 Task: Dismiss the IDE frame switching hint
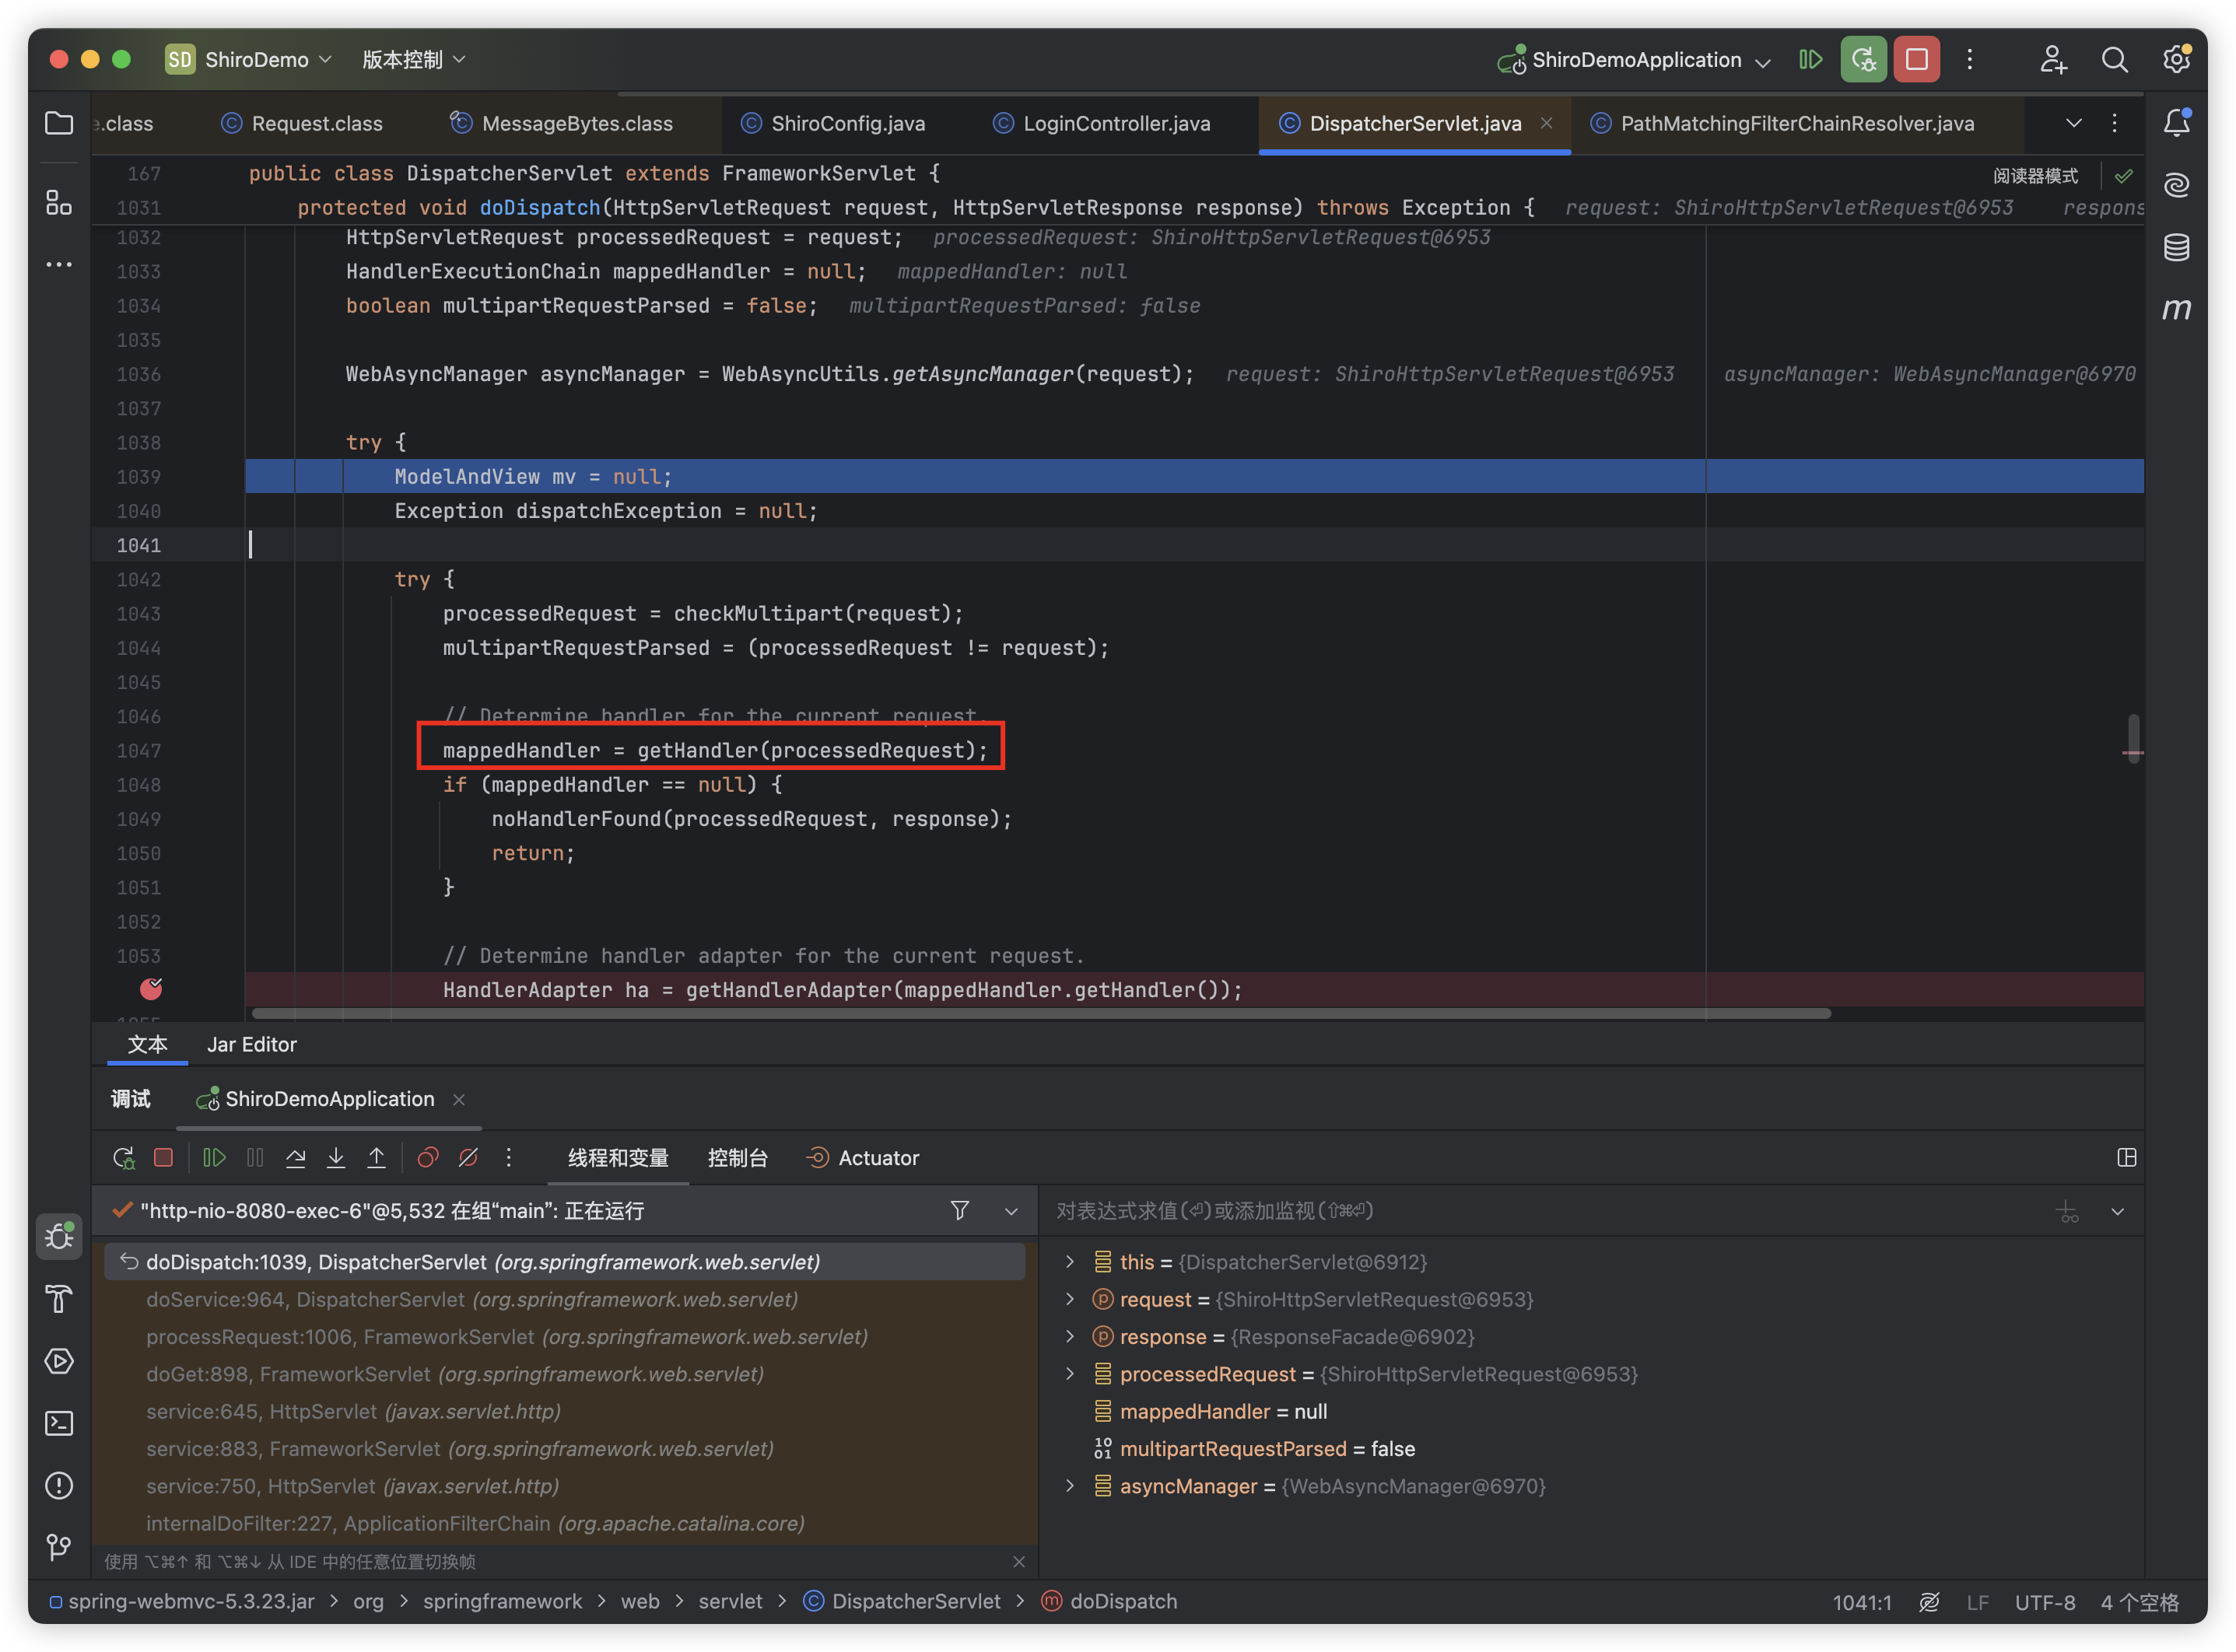click(x=1018, y=1561)
